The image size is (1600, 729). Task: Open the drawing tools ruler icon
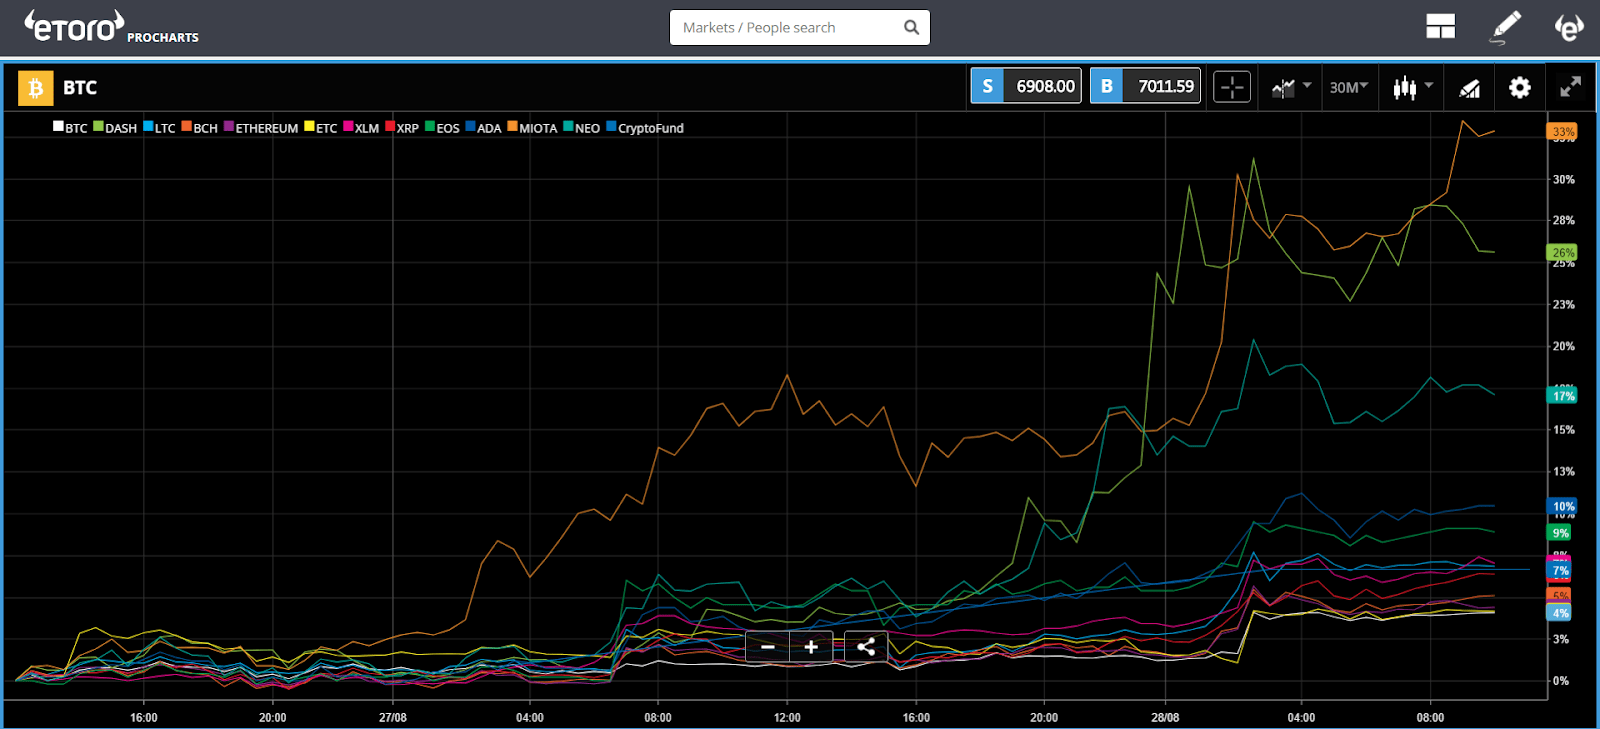pyautogui.click(x=1469, y=88)
